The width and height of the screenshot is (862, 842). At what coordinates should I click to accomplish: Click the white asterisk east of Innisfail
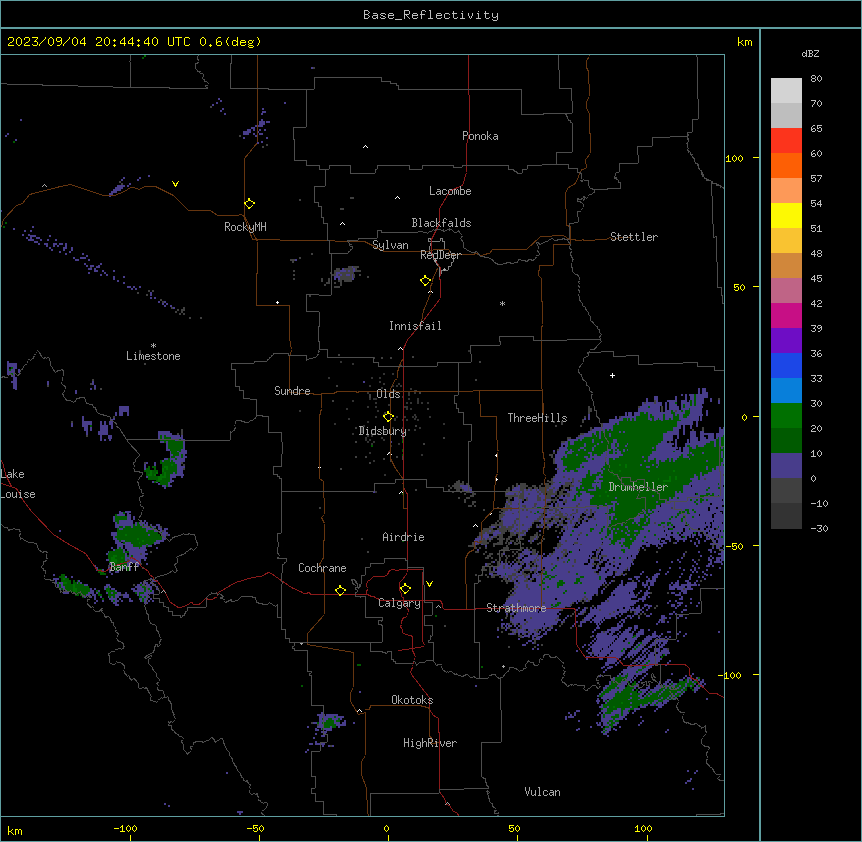point(502,303)
